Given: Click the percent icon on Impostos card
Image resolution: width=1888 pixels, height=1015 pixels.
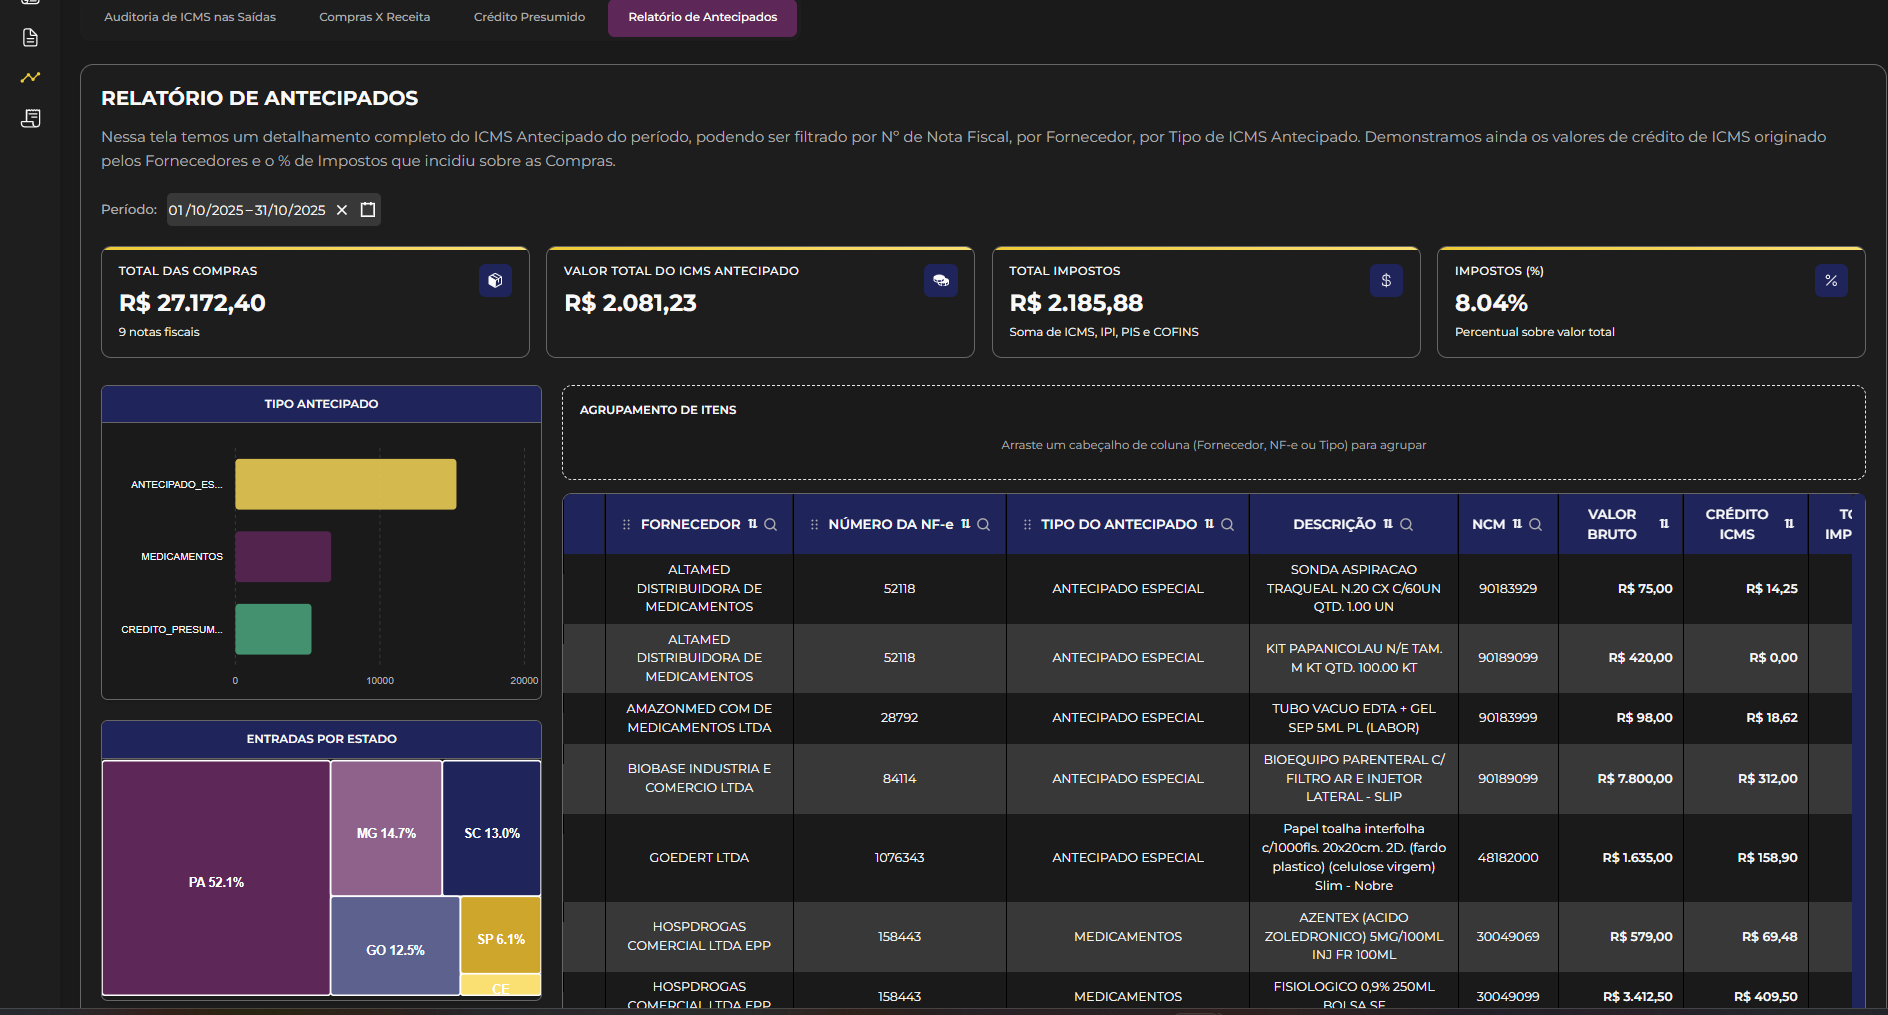Looking at the screenshot, I should click(1830, 281).
